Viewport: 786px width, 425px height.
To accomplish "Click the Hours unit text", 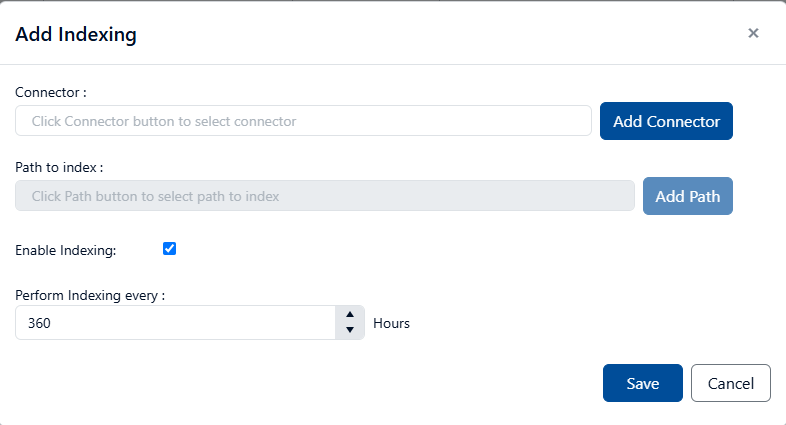I will tap(391, 323).
